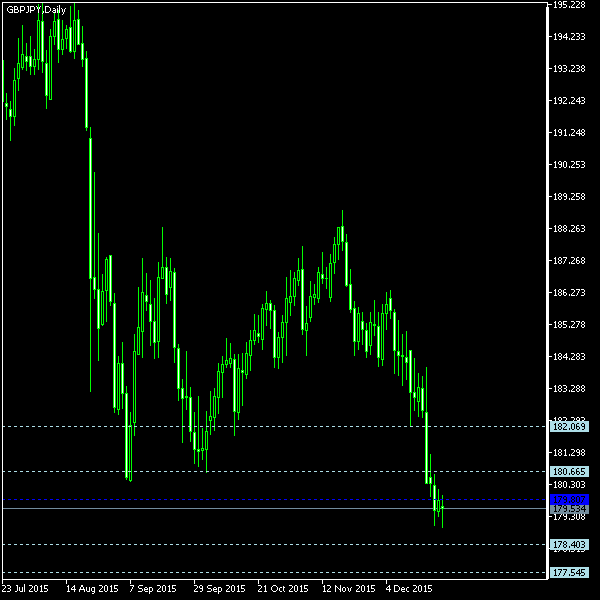This screenshot has width=600, height=600.
Task: Click the 4 Dec 2015 date label
Action: click(409, 589)
